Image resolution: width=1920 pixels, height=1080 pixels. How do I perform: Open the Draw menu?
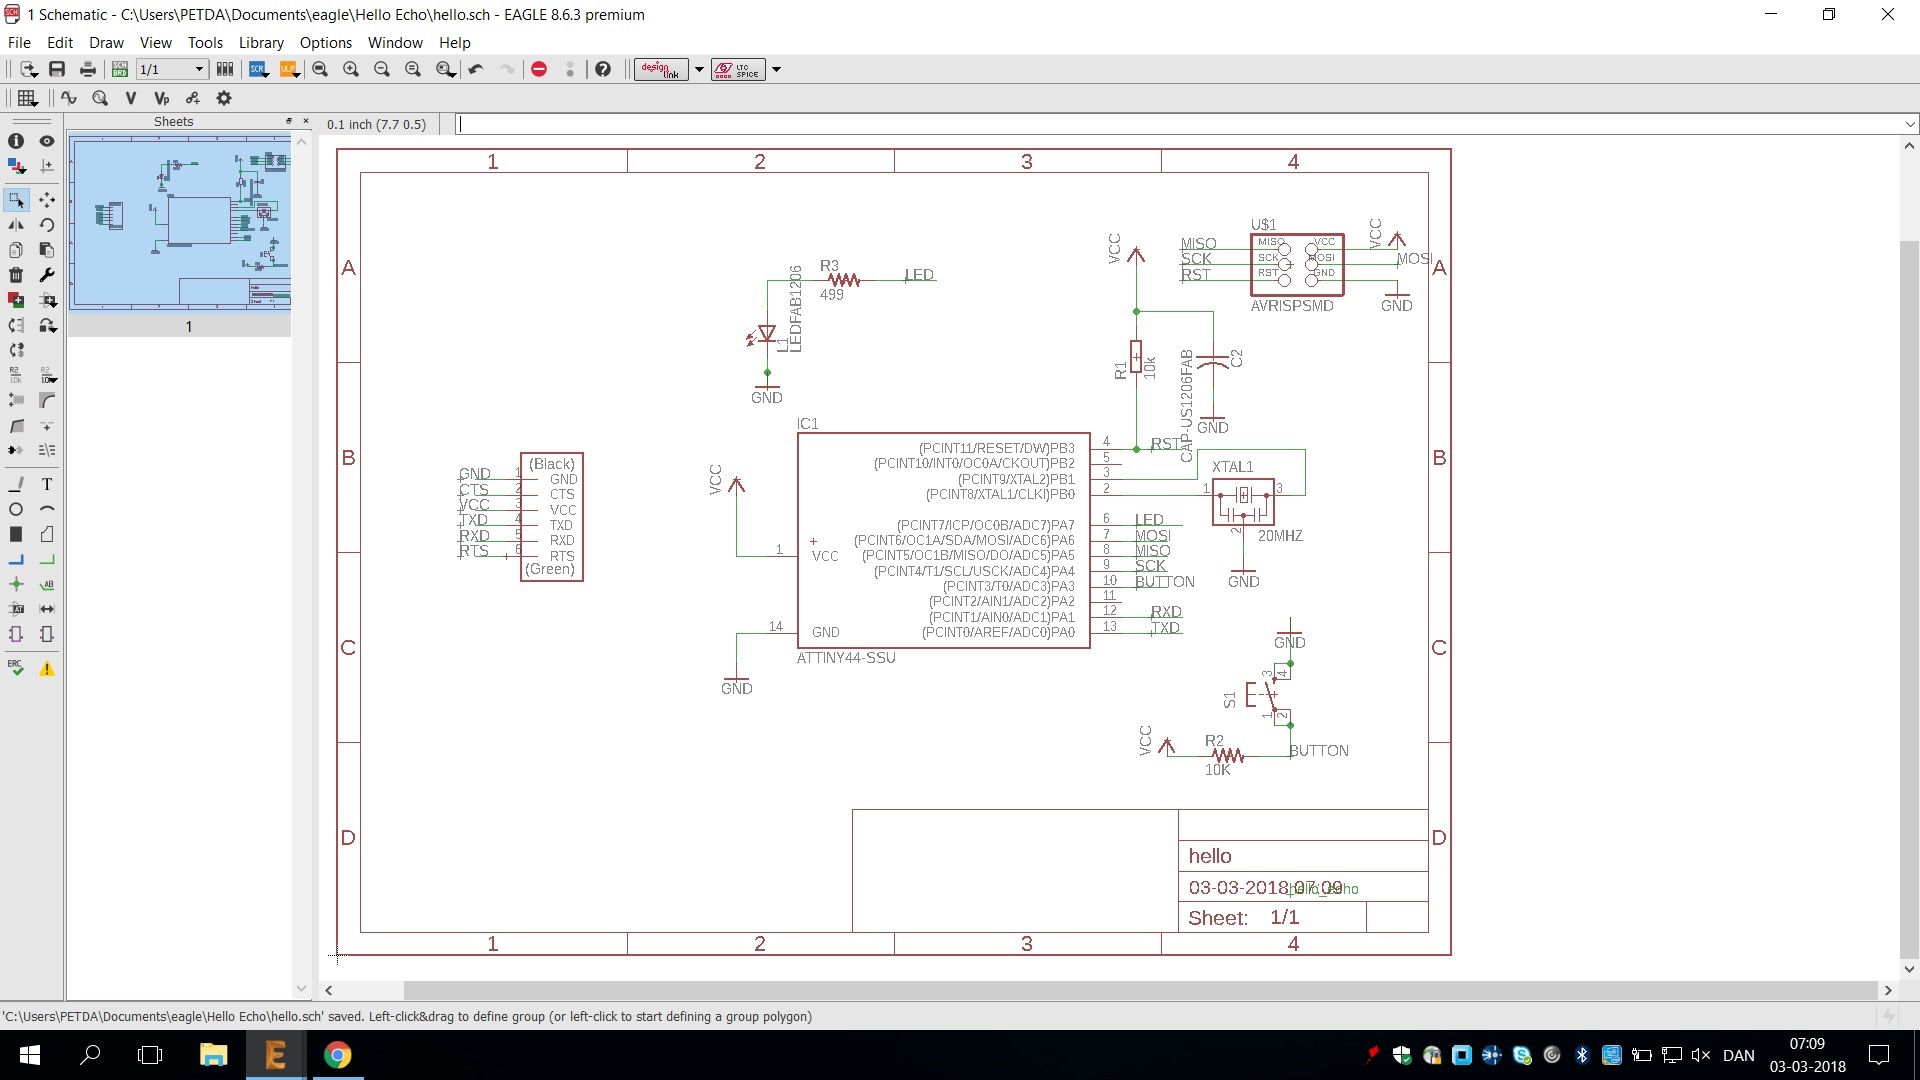tap(106, 43)
